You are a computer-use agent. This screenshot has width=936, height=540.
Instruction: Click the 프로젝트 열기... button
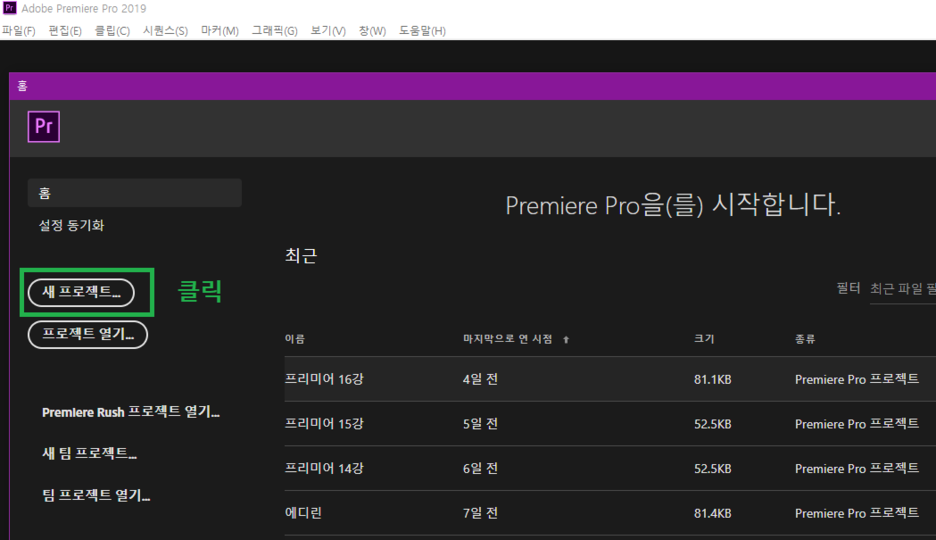click(88, 334)
